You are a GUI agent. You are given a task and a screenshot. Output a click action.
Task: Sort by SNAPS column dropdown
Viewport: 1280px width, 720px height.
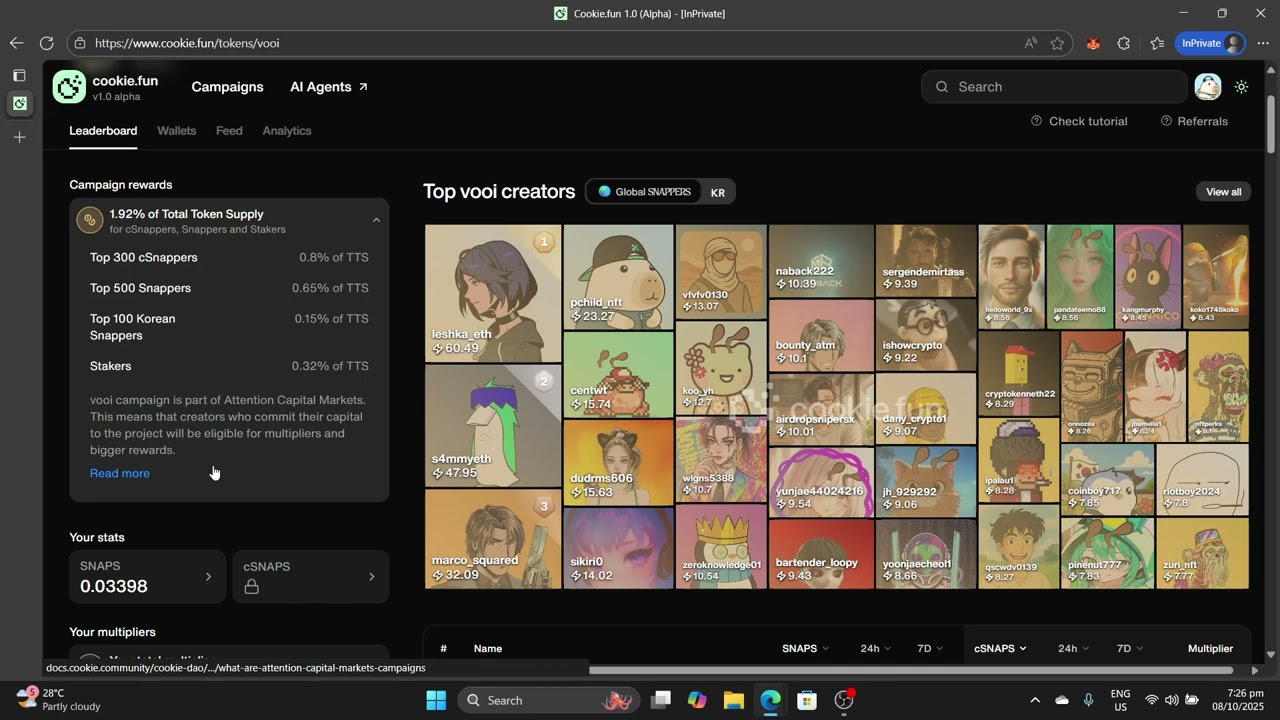coord(805,648)
